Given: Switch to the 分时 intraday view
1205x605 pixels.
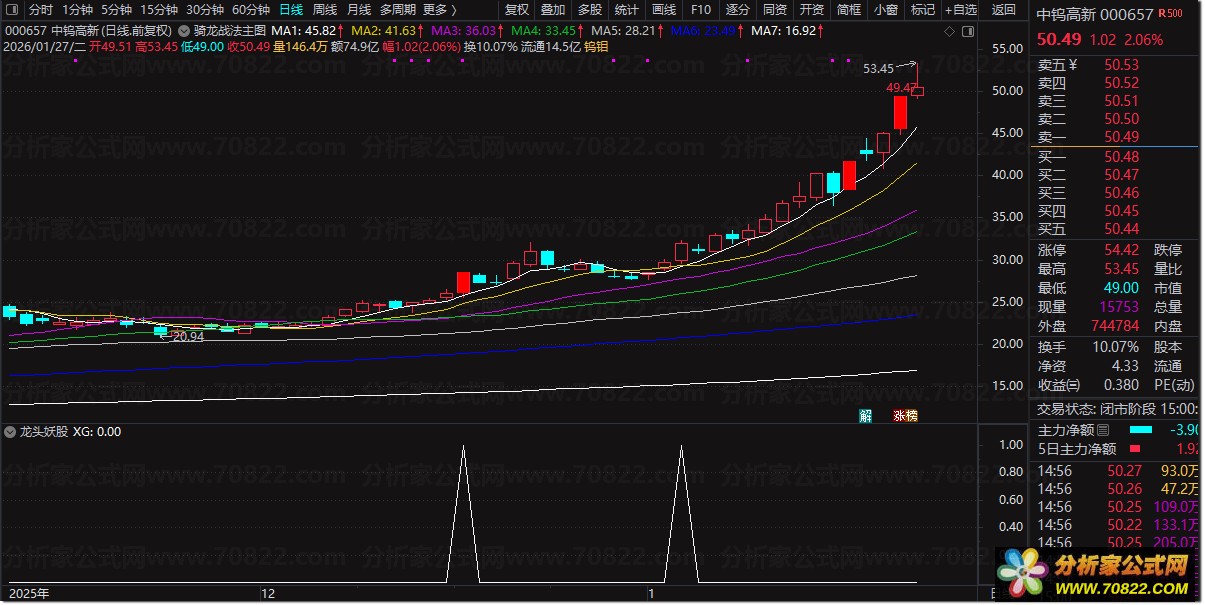Looking at the screenshot, I should pos(40,9).
